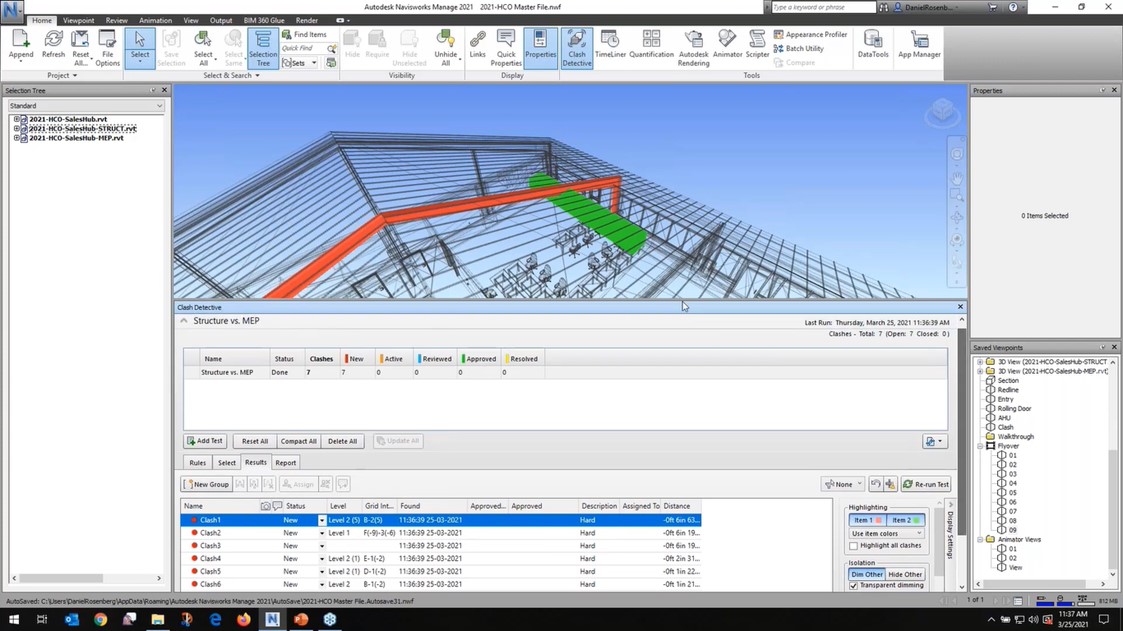
Task: Open the Links tool
Action: tap(478, 45)
